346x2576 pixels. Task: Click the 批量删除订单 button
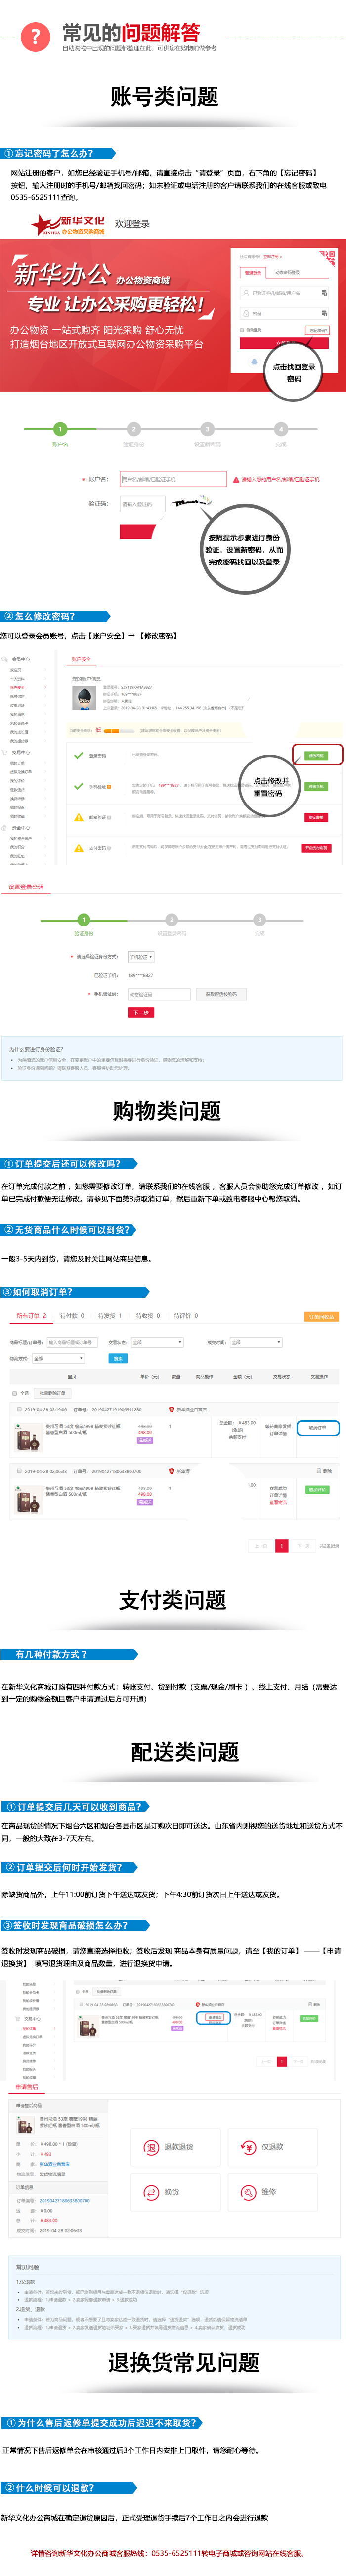pyautogui.click(x=52, y=1392)
